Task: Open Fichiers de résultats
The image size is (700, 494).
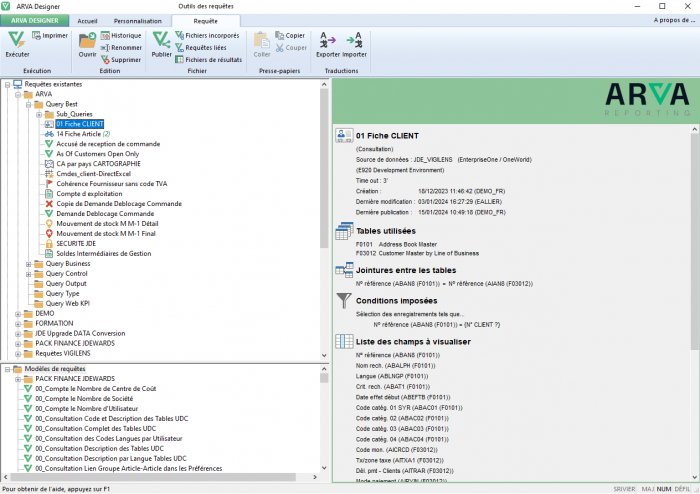Action: pos(208,60)
